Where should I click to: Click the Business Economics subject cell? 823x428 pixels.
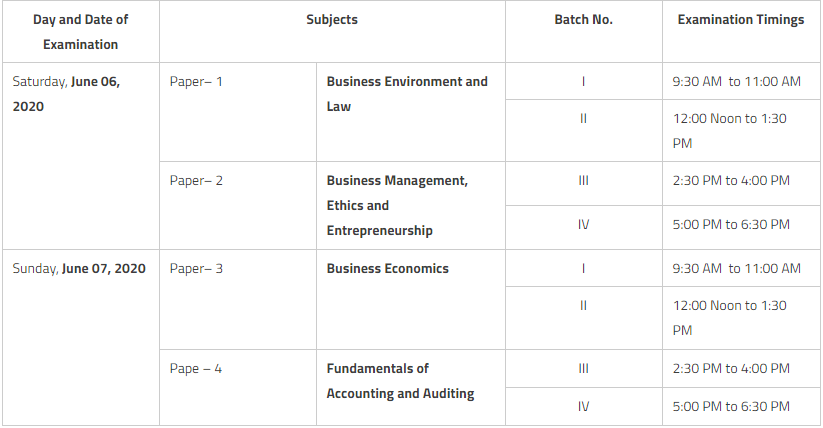410,299
